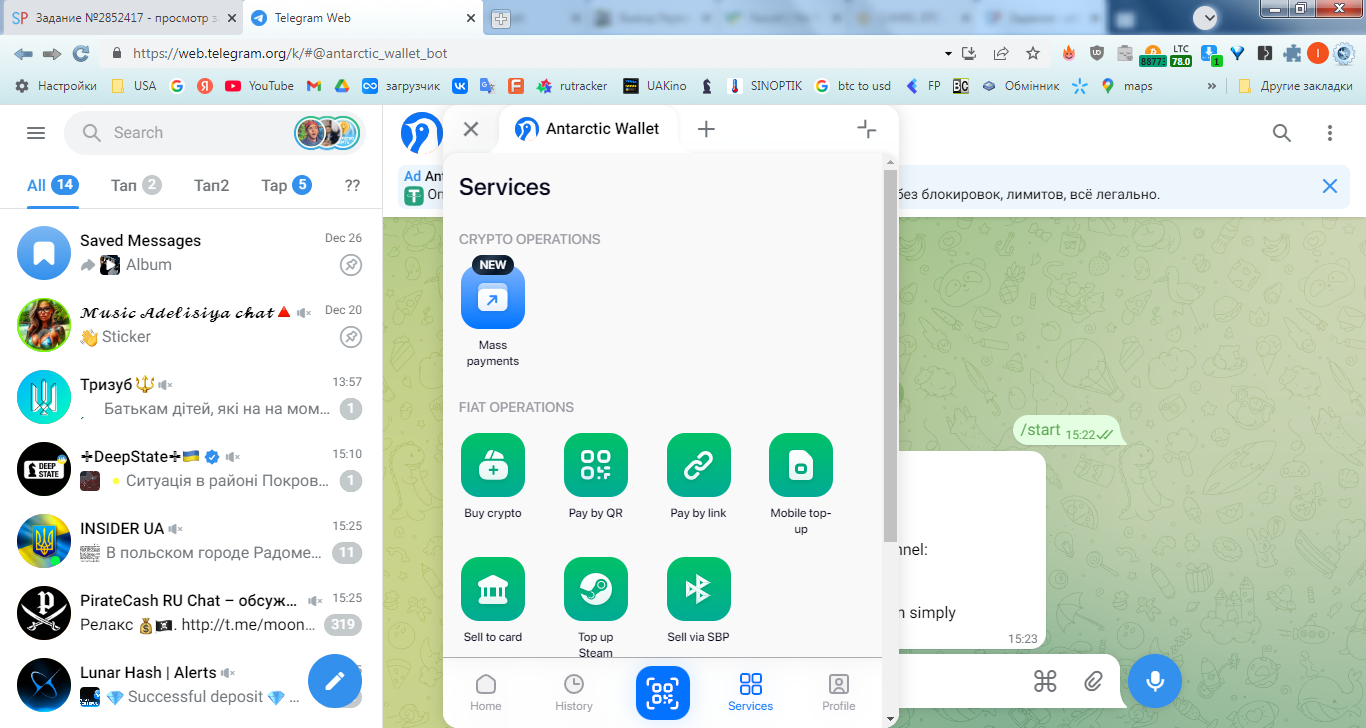Open the browser extensions puzzle icon
The height and width of the screenshot is (728, 1366).
[1292, 53]
